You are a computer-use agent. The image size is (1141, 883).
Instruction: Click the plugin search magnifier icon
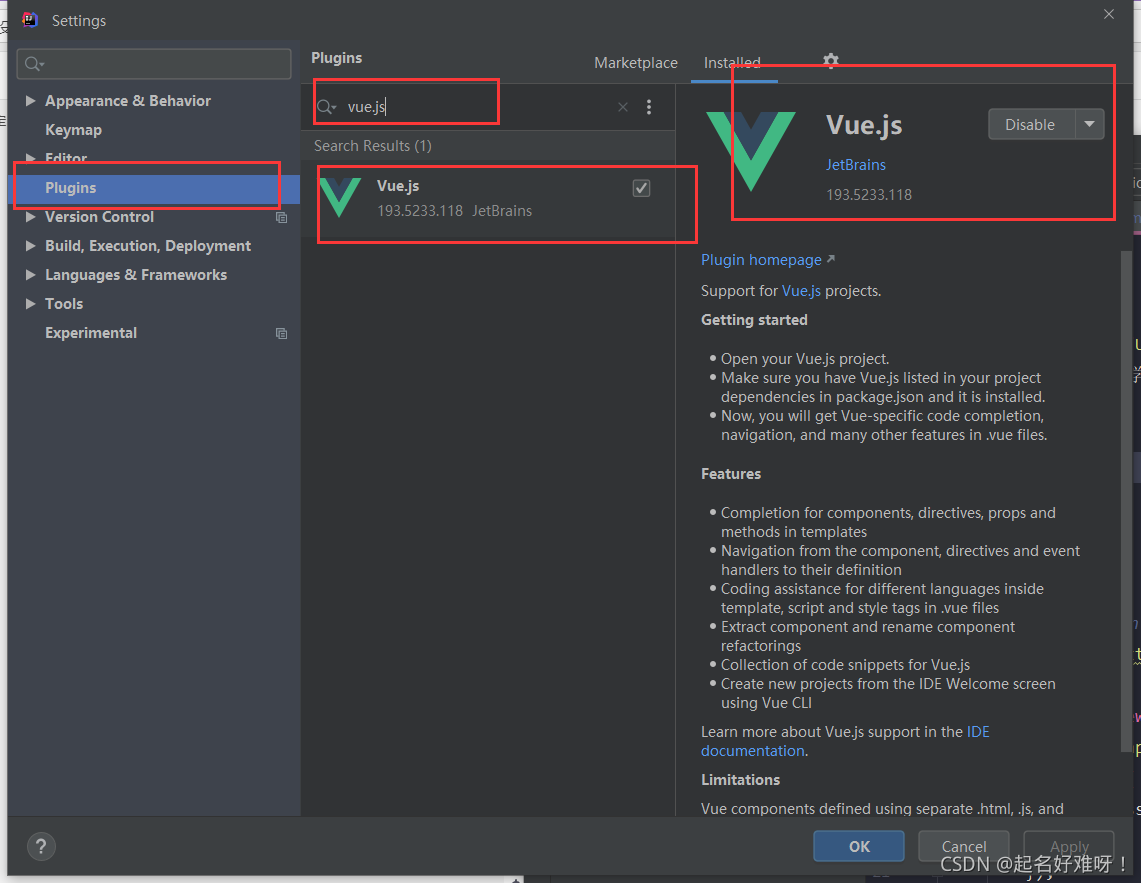(326, 107)
